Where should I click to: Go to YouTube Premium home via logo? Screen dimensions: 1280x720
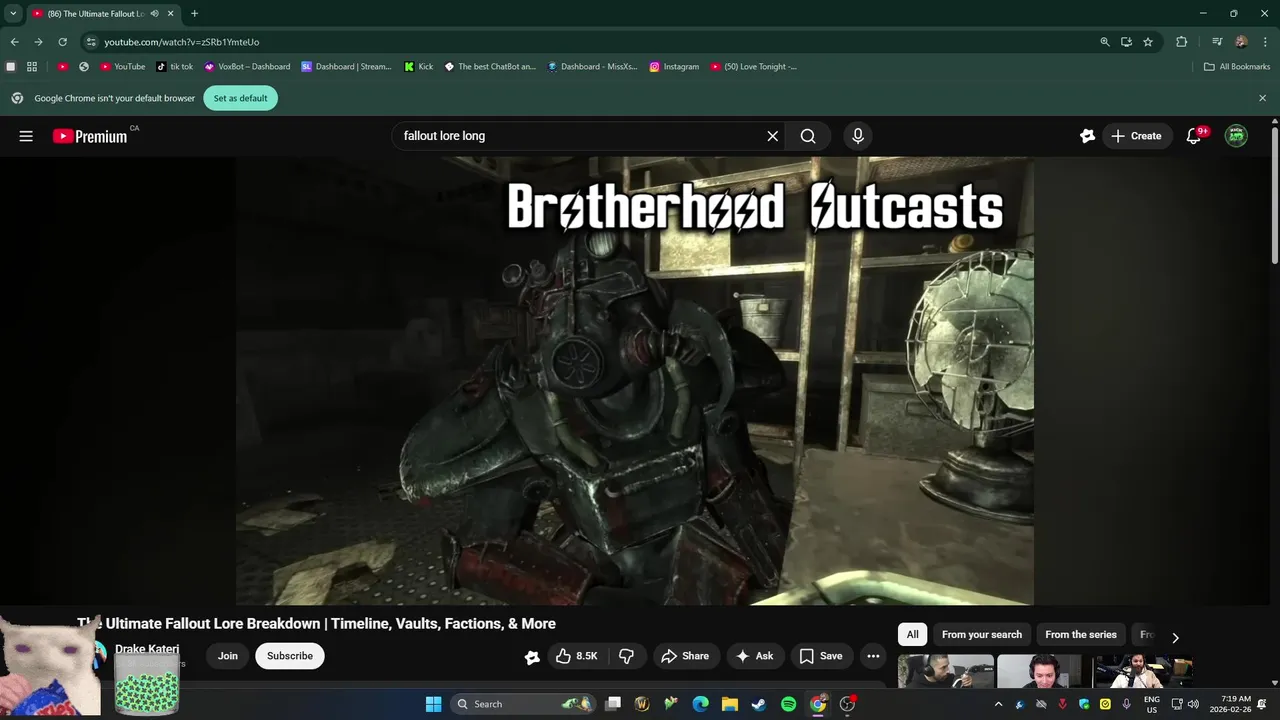pos(90,136)
